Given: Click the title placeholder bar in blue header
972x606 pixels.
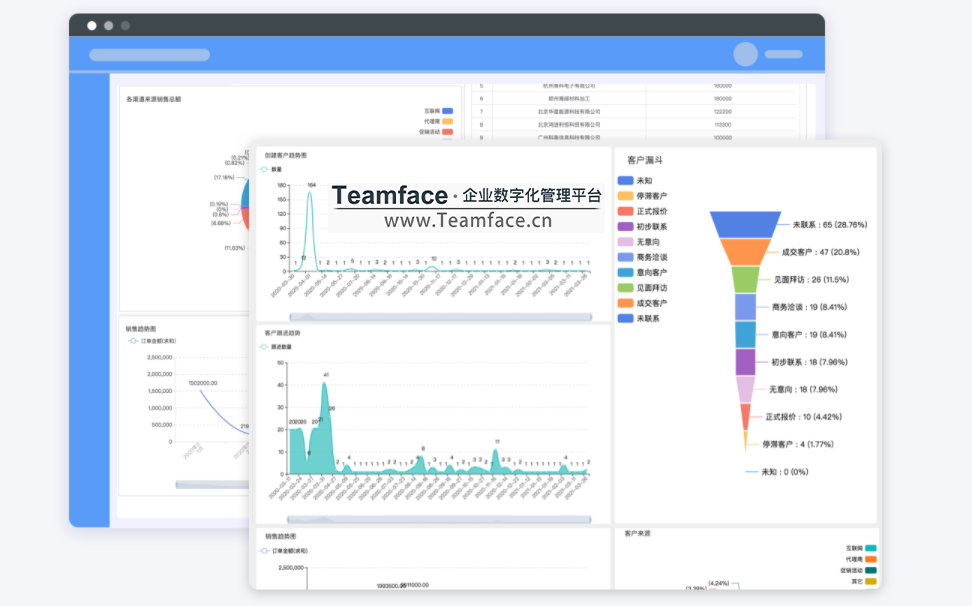Looking at the screenshot, I should pyautogui.click(x=149, y=55).
